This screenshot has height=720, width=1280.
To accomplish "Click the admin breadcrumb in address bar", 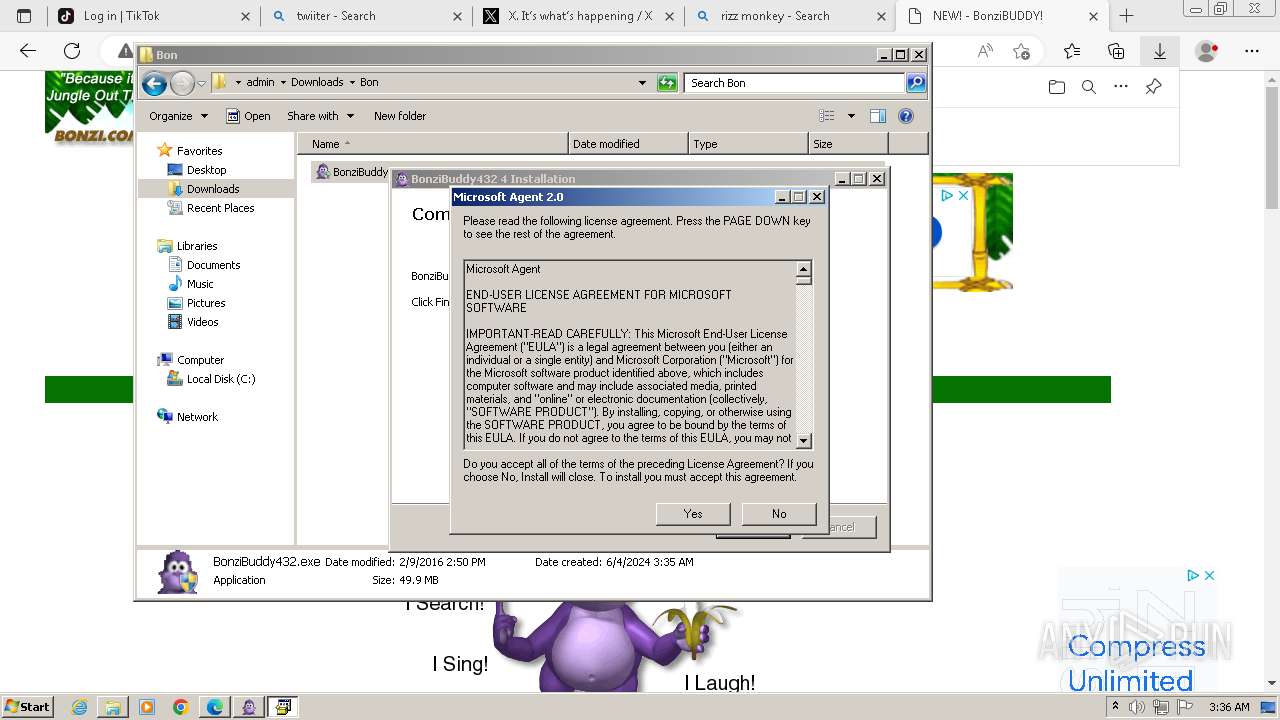I will click(260, 83).
